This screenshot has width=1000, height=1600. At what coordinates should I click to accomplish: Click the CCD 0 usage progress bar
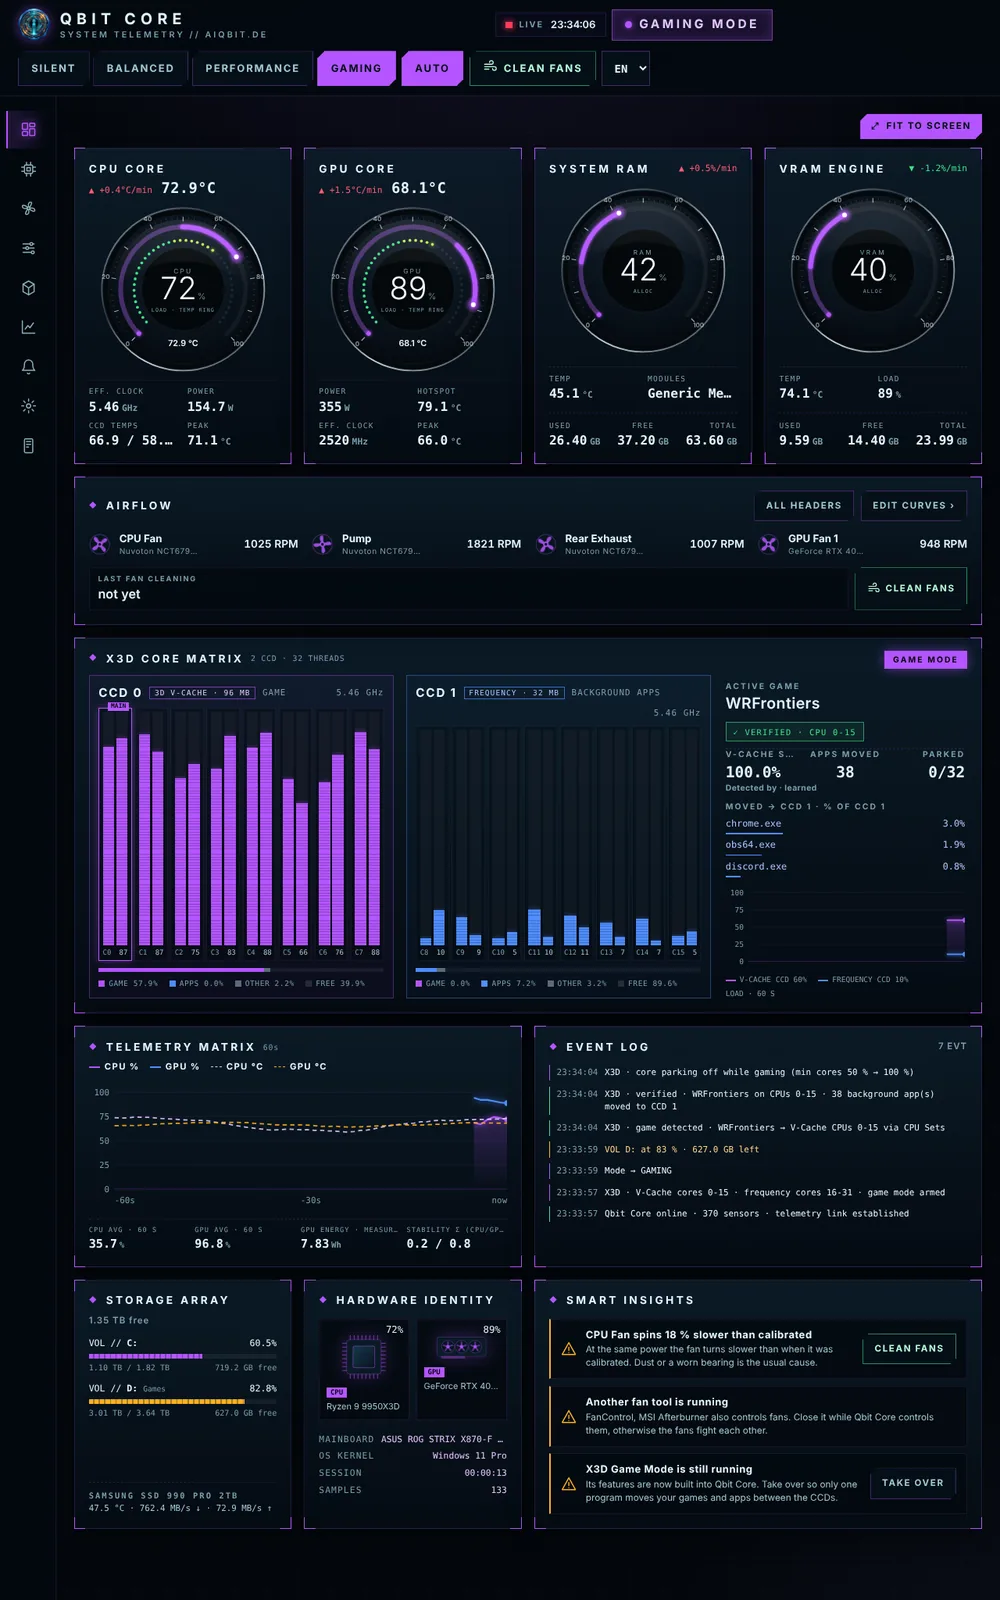[x=241, y=970]
